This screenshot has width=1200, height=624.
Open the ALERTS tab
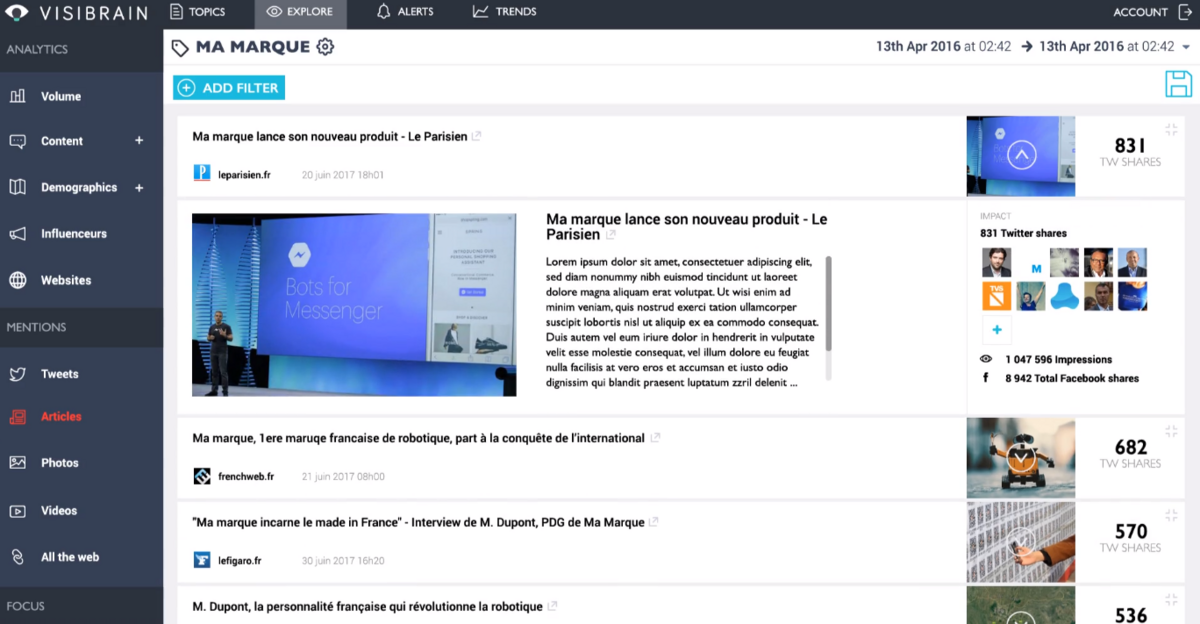point(406,12)
